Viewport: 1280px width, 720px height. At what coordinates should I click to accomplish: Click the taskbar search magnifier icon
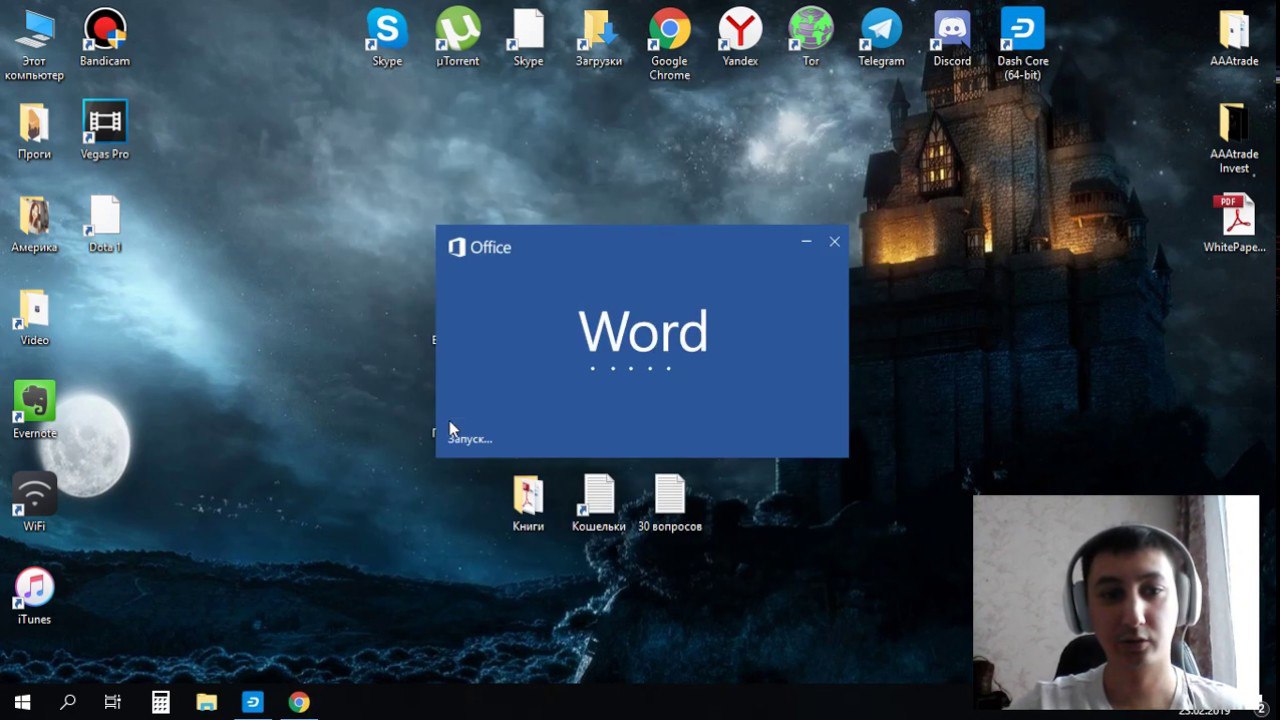pos(68,702)
